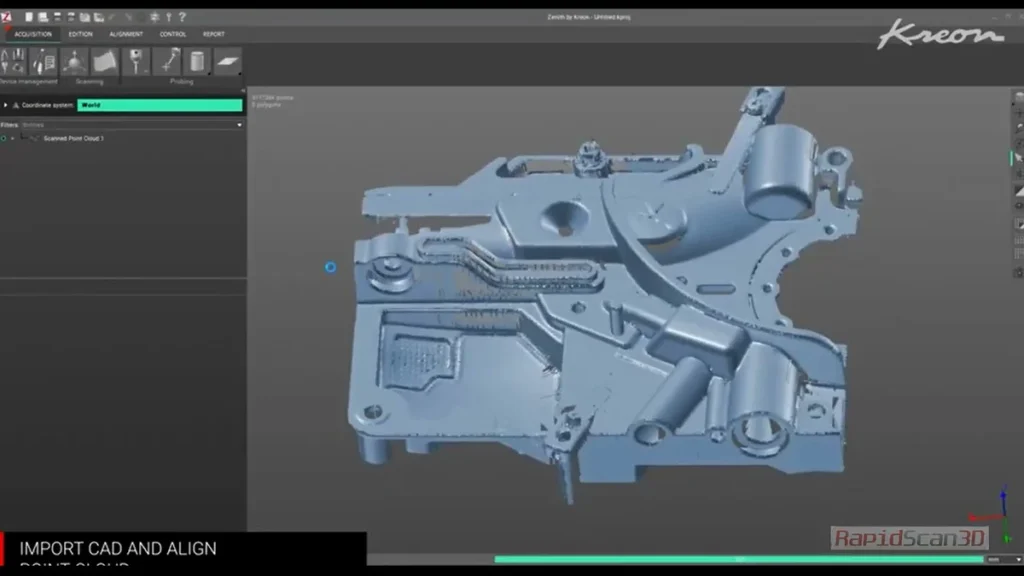Click the scanning dome icon in ribbon
The image size is (1024, 576).
click(x=74, y=62)
